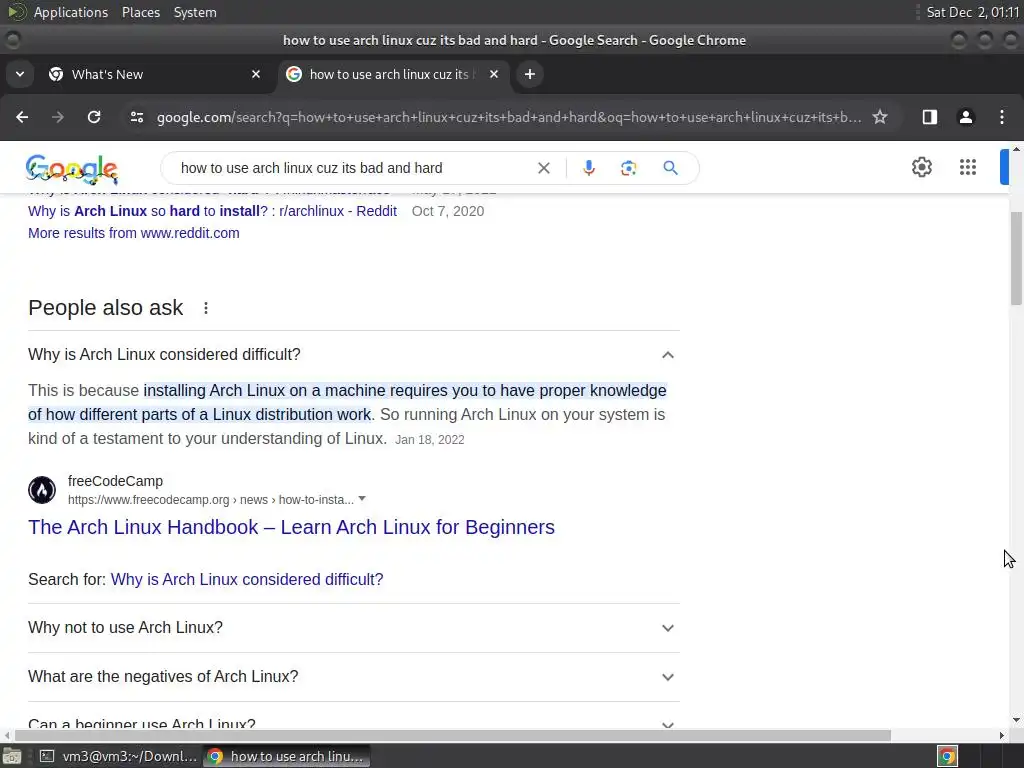Click the 'People also ask' heading
Screen dimensions: 1024x768
pyautogui.click(x=106, y=308)
